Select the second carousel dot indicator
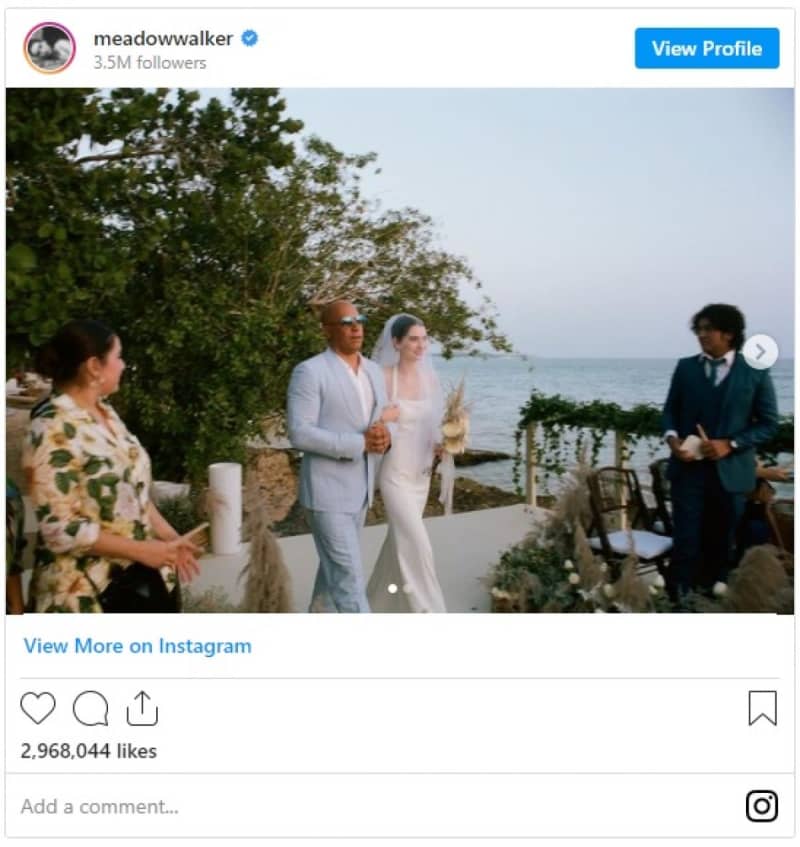Image resolution: width=800 pixels, height=847 pixels. tap(407, 588)
